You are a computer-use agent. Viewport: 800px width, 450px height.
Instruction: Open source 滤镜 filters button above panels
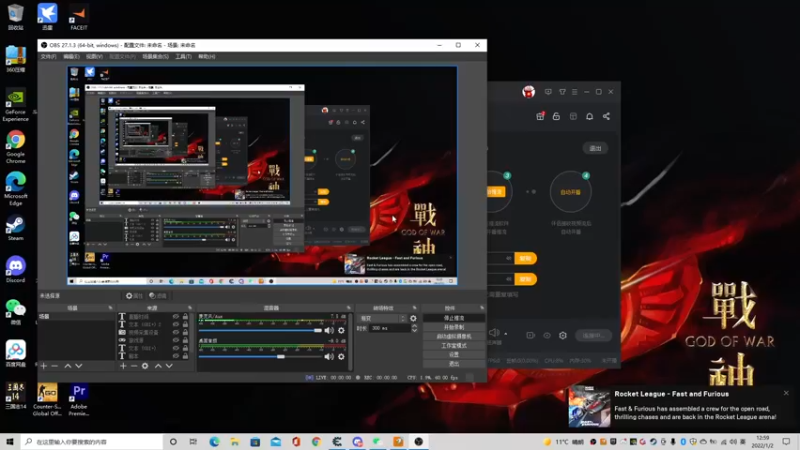[x=158, y=296]
